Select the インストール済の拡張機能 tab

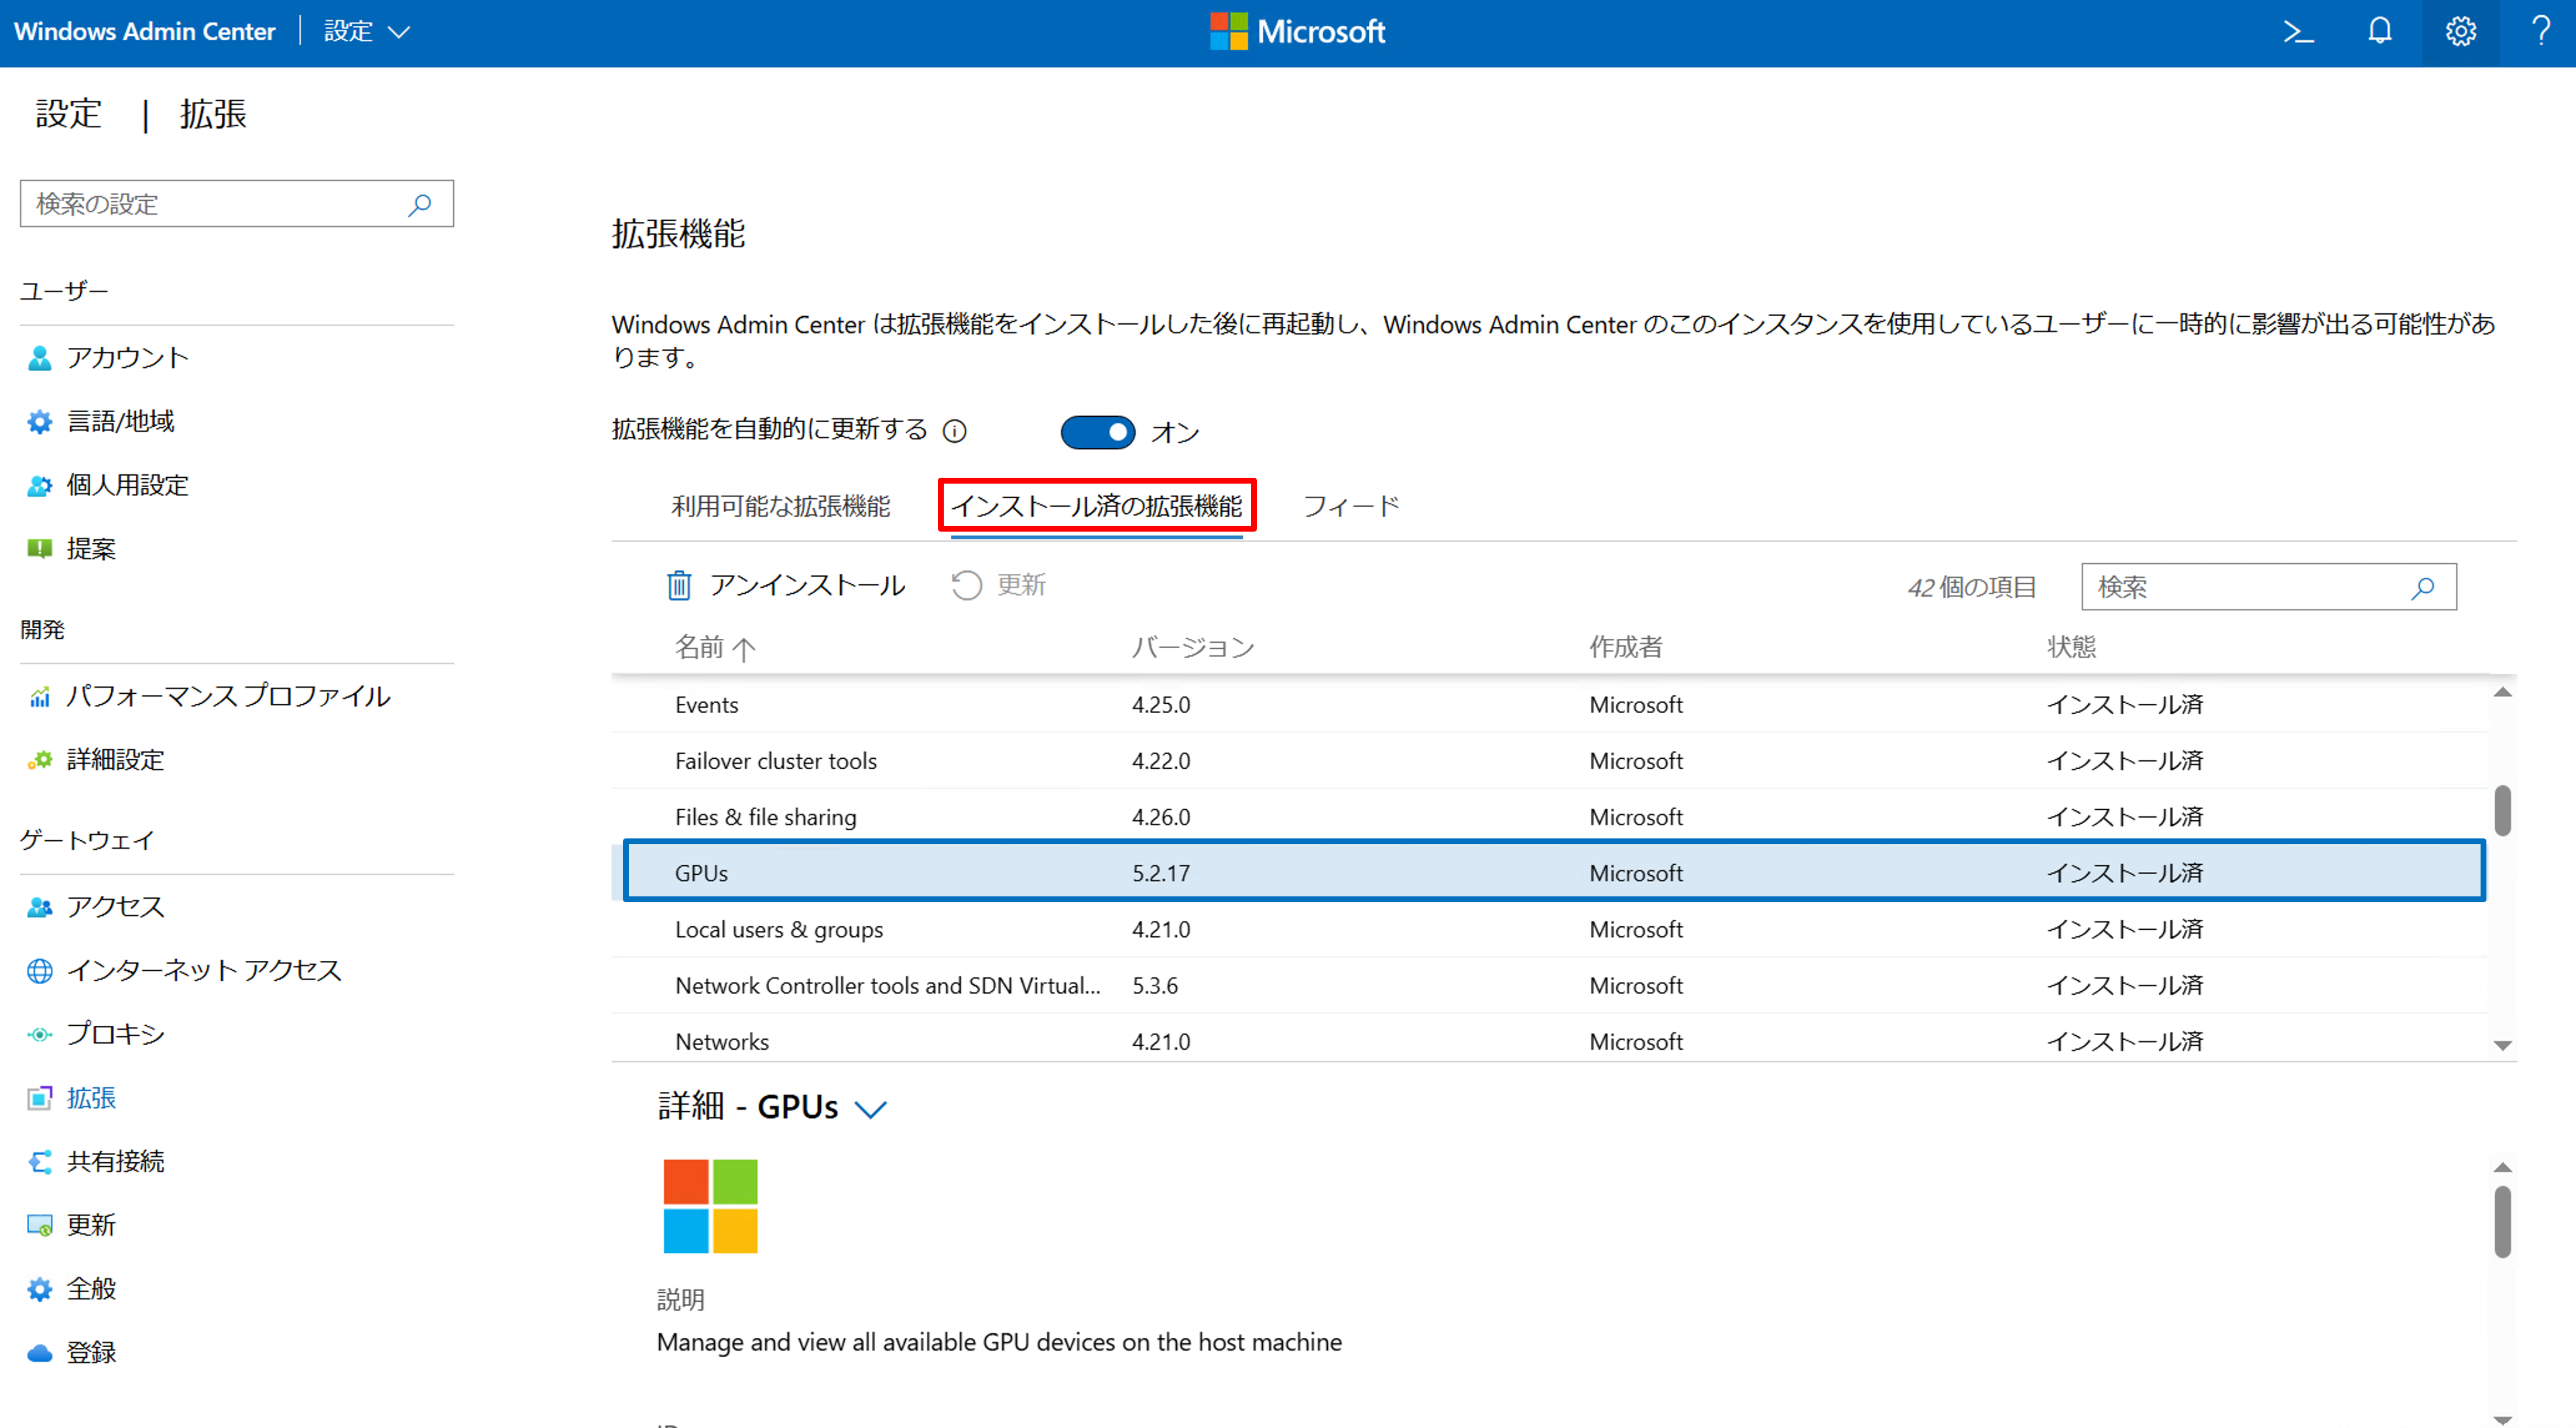point(1096,507)
